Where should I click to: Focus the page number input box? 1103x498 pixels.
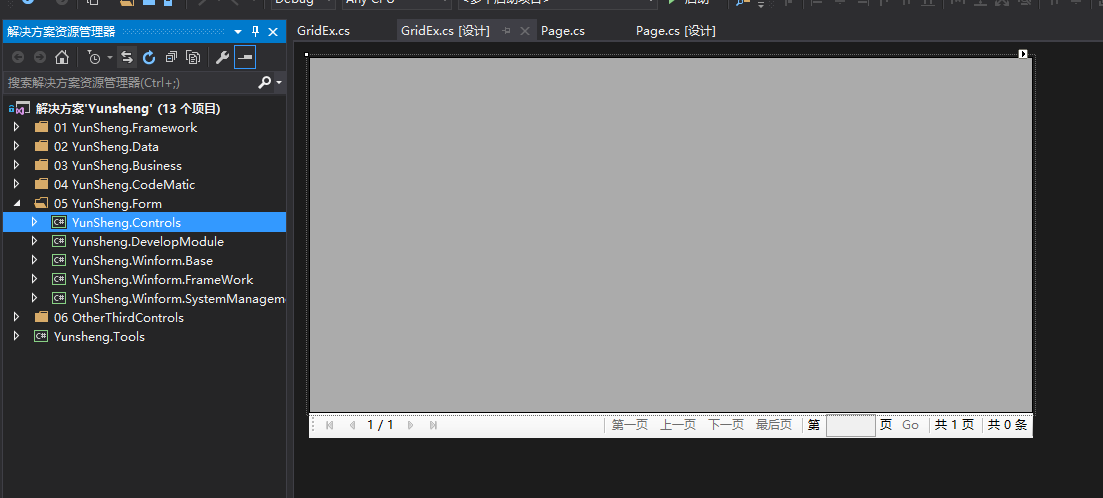pyautogui.click(x=850, y=426)
